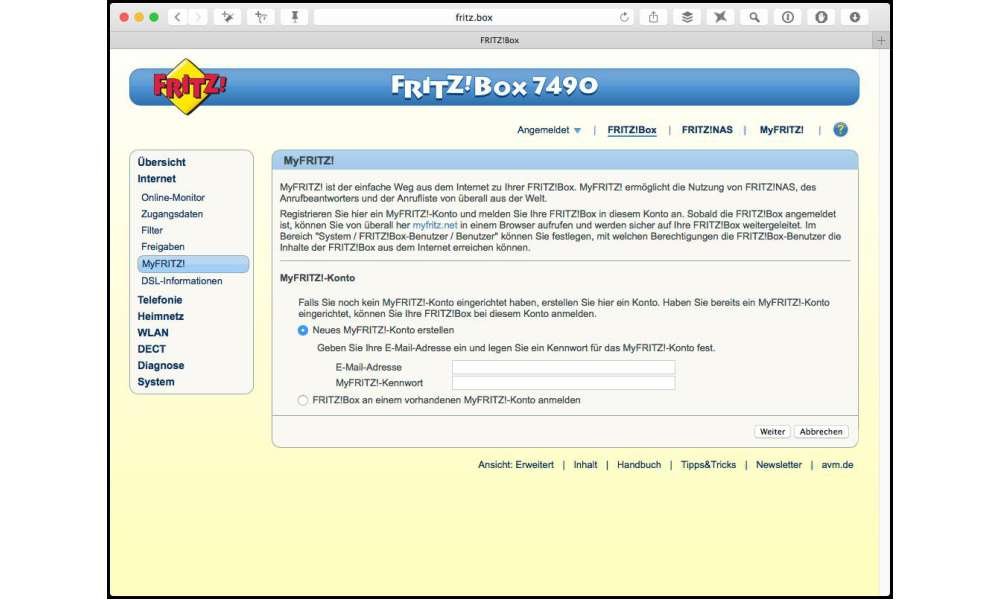
Task: Open the Handbuch footer link
Action: coord(638,465)
